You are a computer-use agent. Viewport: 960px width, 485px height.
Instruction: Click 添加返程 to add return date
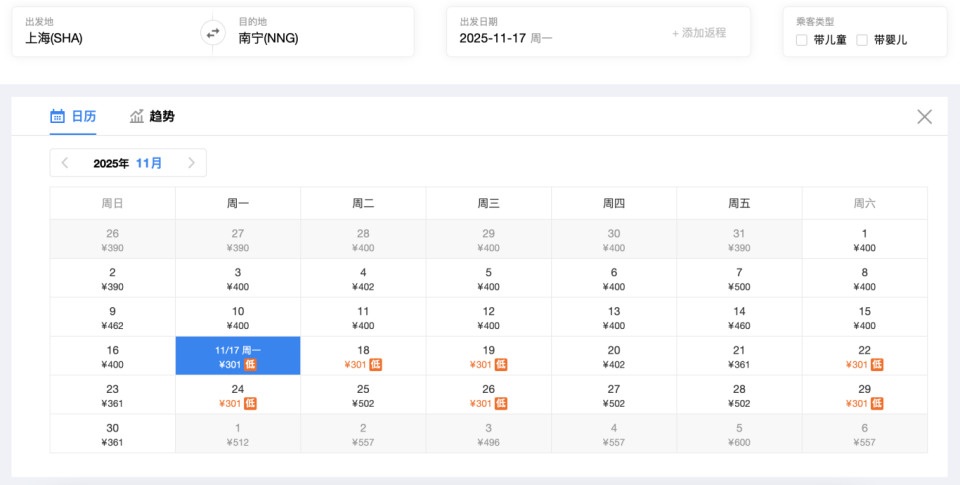pyautogui.click(x=699, y=33)
